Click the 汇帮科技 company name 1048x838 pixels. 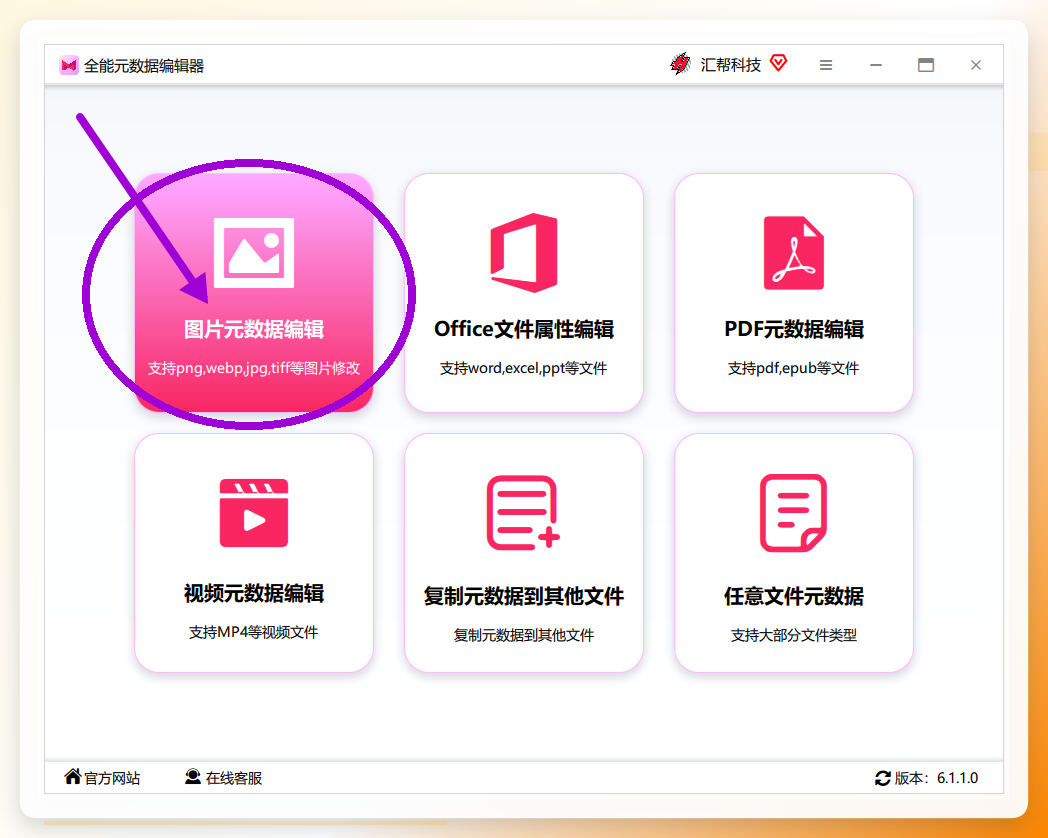[x=731, y=65]
